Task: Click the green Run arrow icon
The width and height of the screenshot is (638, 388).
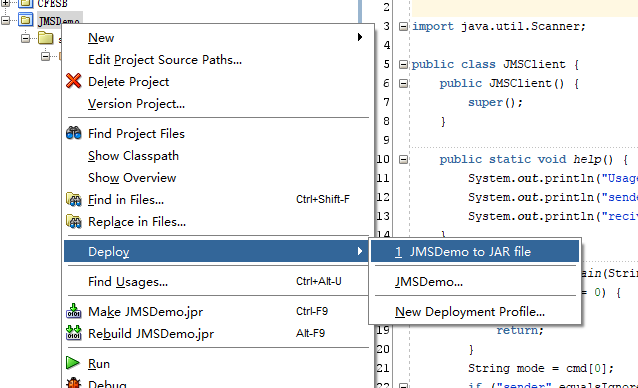Action: [73, 363]
